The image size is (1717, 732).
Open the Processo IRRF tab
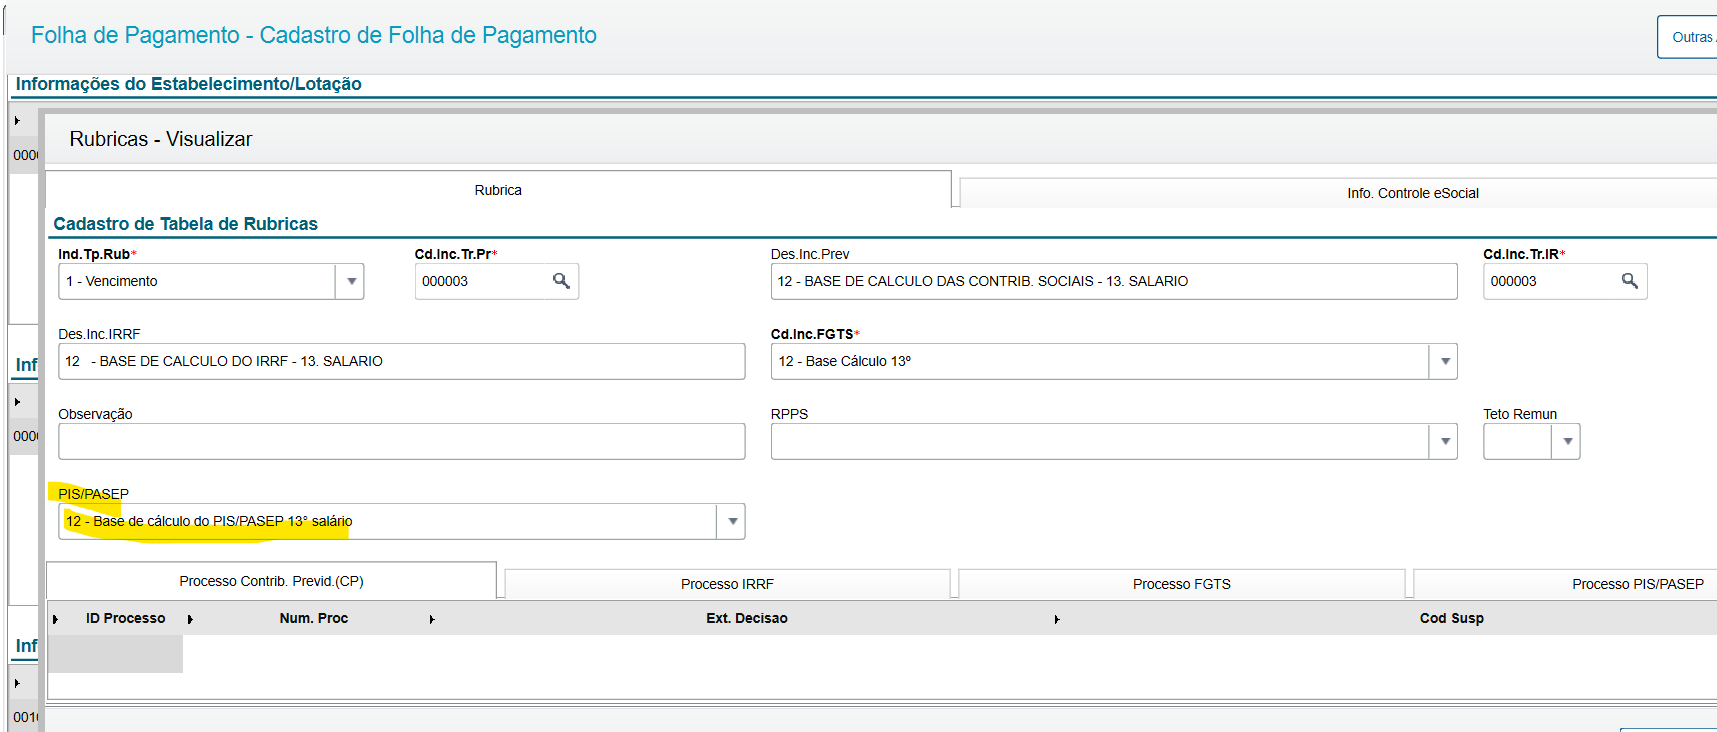[727, 584]
